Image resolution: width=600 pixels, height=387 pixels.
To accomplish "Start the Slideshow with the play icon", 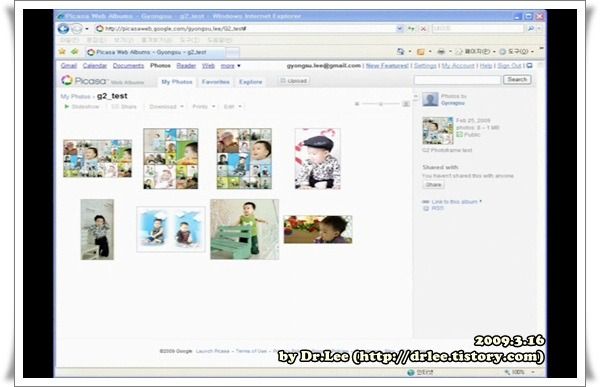I will pos(82,106).
